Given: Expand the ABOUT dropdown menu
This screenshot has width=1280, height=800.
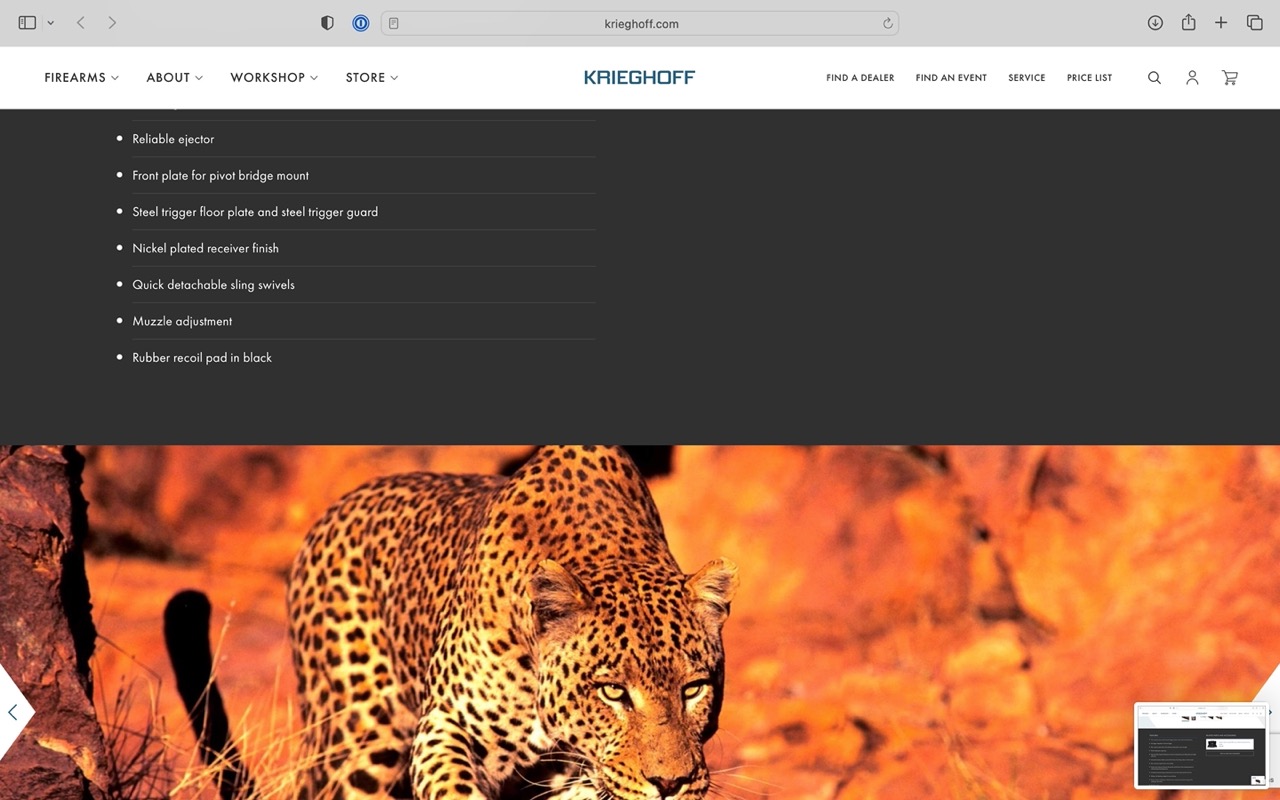Looking at the screenshot, I should point(174,78).
